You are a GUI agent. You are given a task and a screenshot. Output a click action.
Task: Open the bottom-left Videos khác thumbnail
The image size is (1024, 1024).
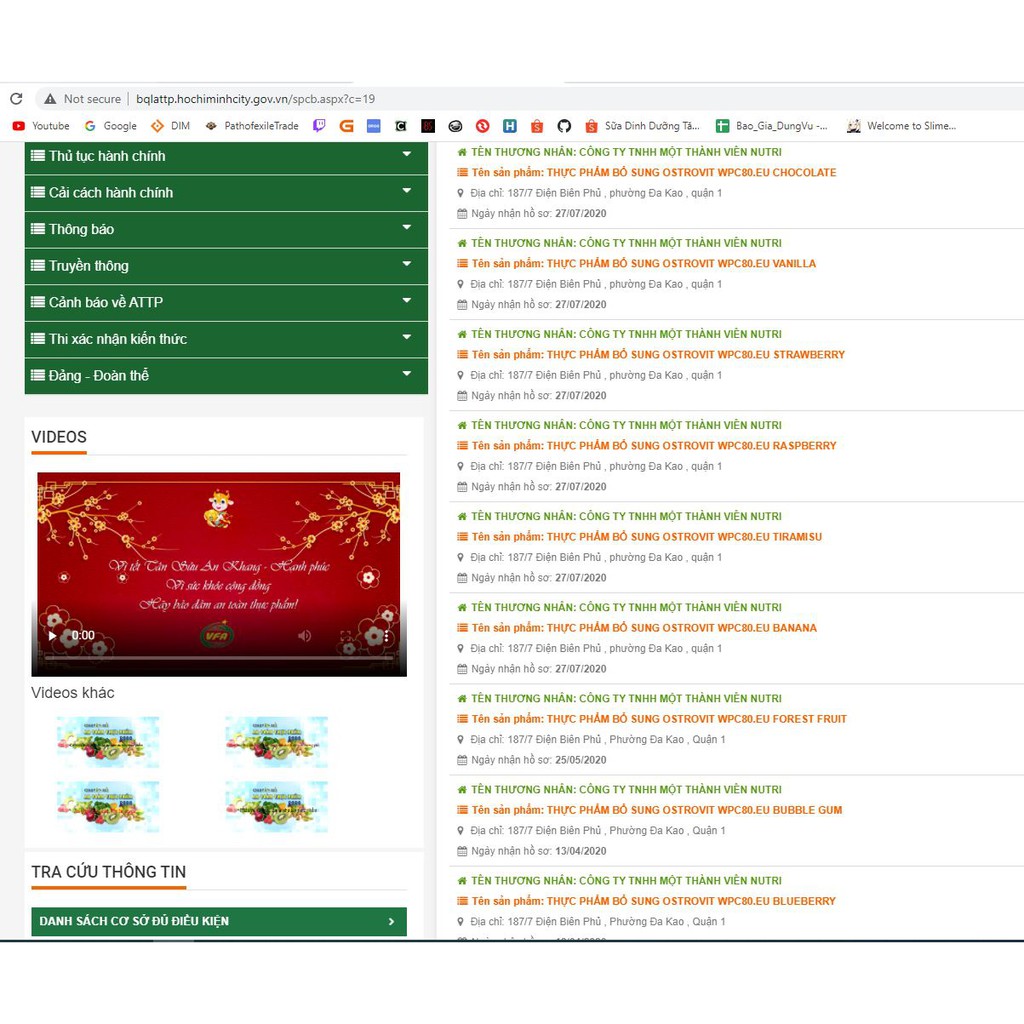108,807
